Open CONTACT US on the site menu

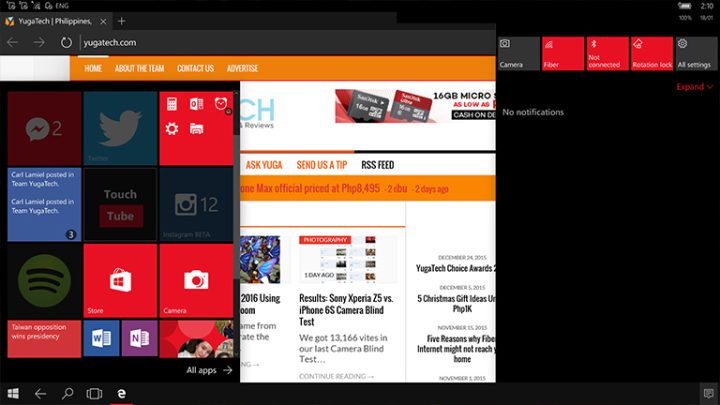195,68
